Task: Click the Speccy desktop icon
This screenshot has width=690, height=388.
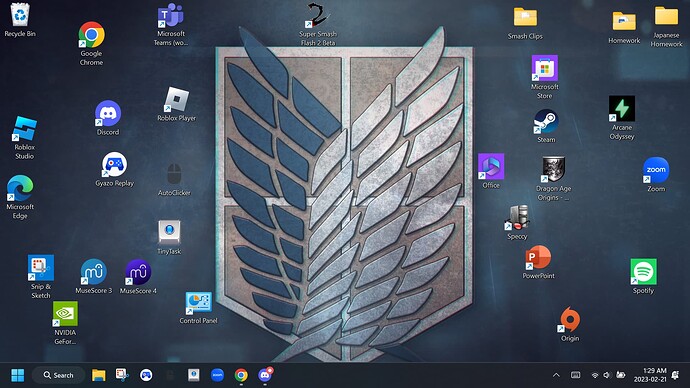Action: pos(517,223)
